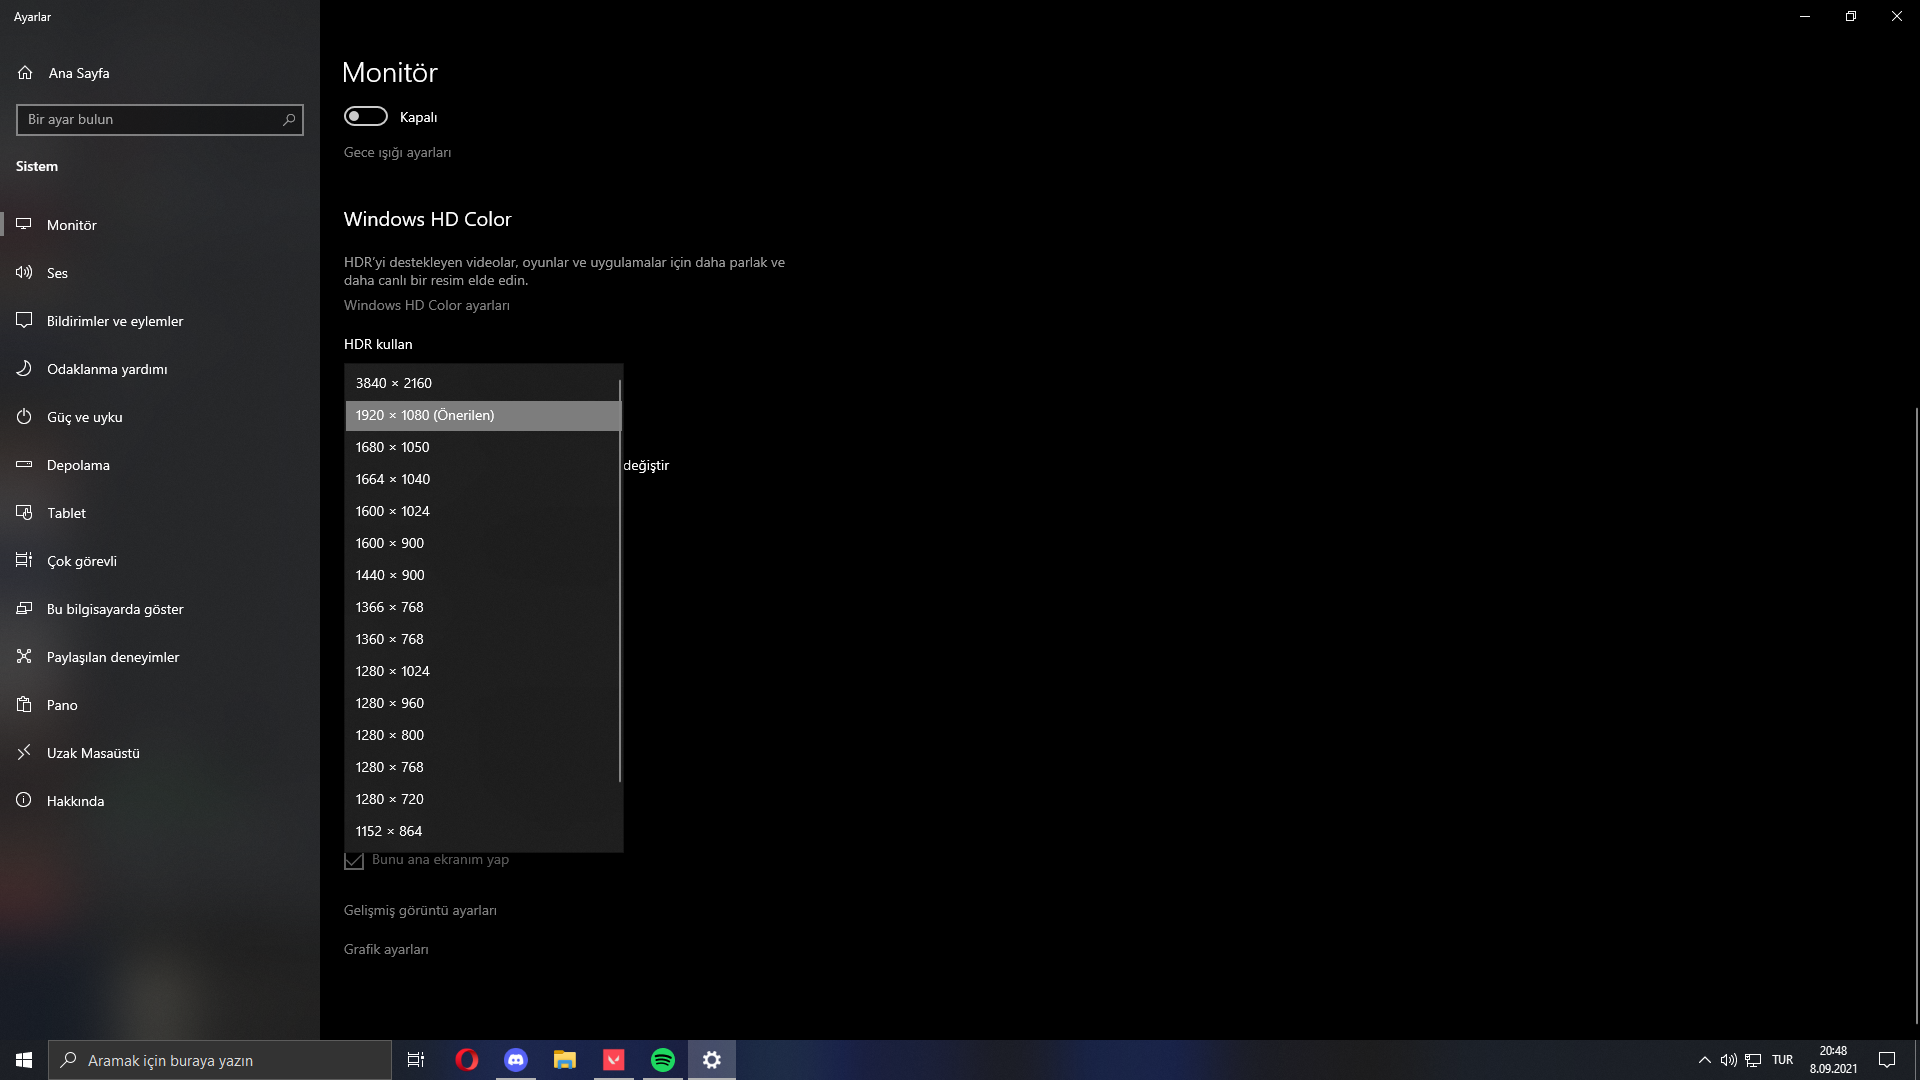Select 1920 × 1080 (Önerilen) resolution
This screenshot has width=1920, height=1080.
click(x=483, y=415)
